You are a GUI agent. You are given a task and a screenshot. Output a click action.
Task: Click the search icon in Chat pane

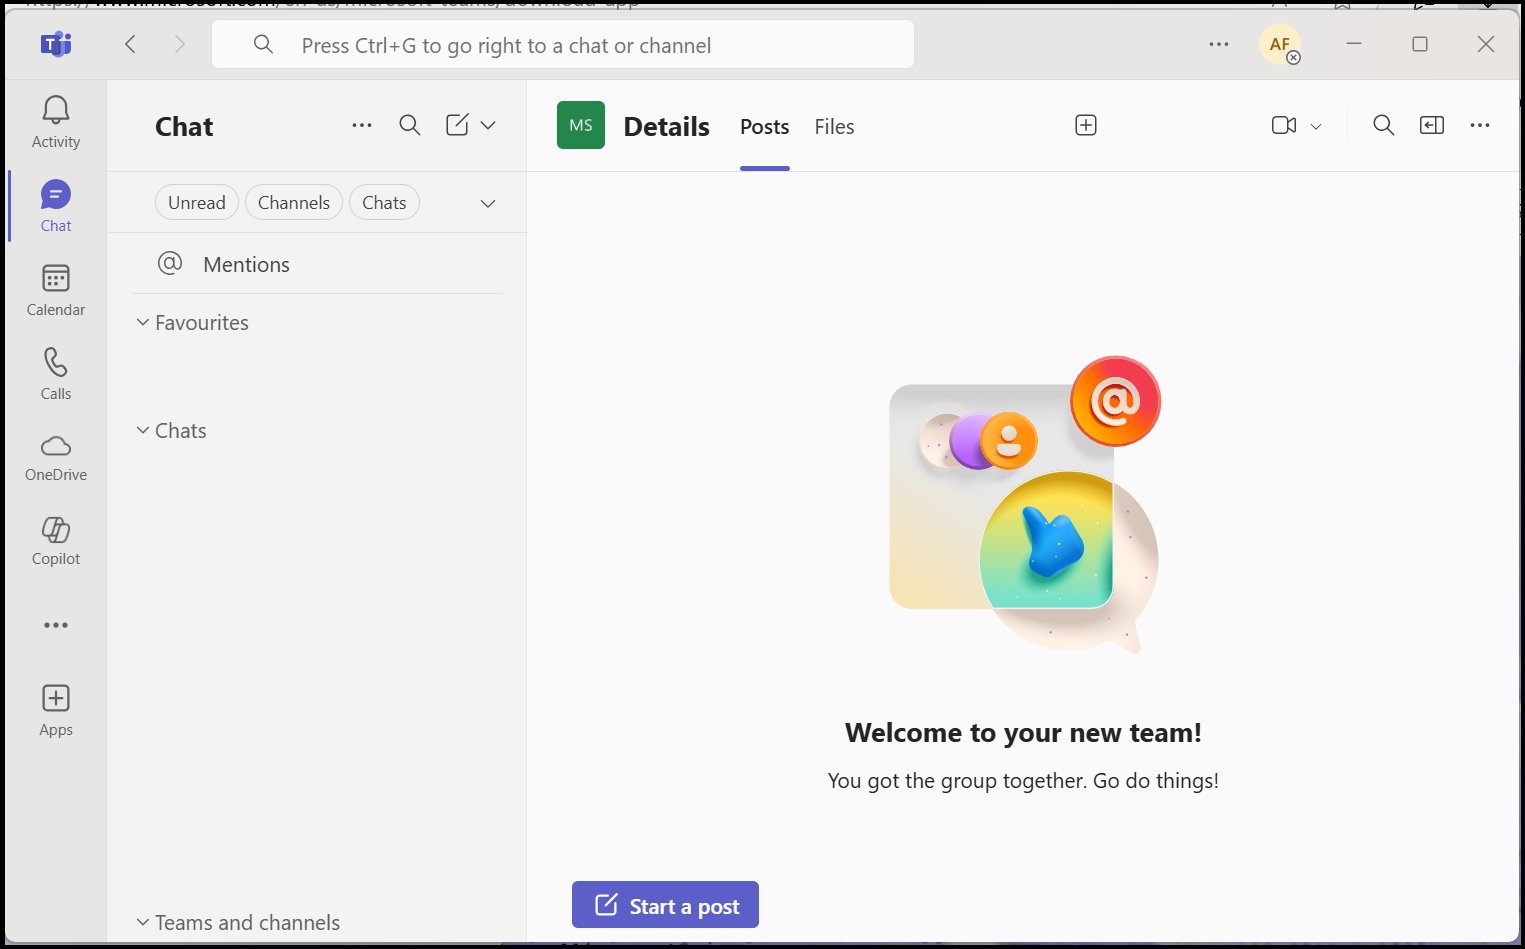click(x=410, y=125)
